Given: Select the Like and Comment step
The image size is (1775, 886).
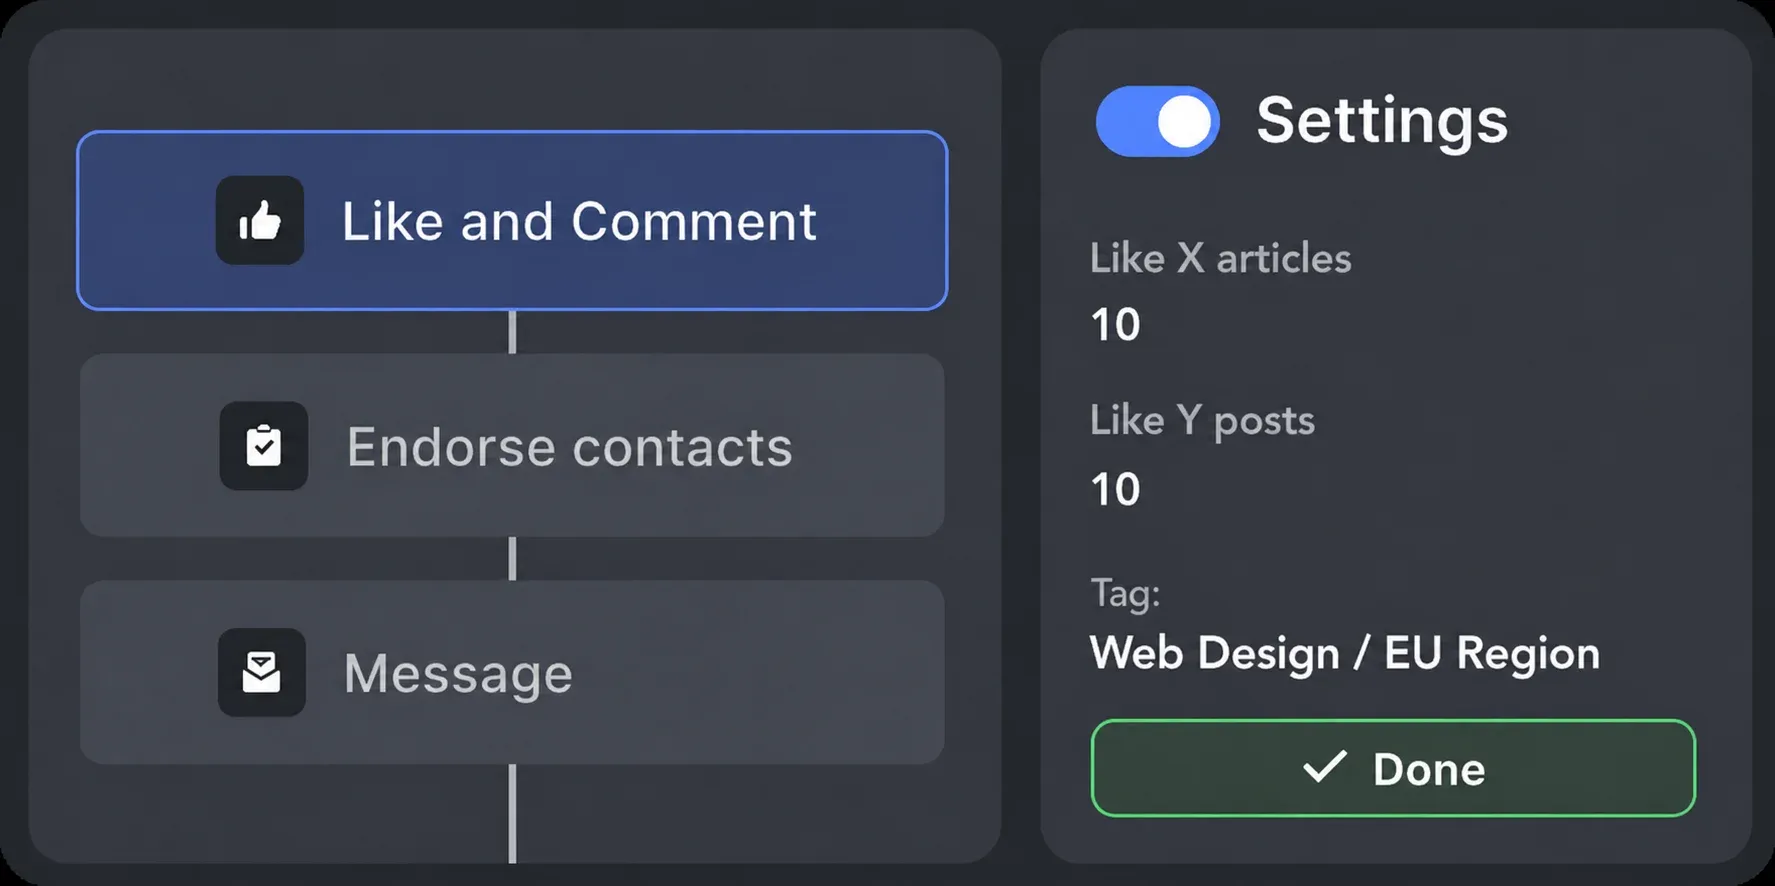Looking at the screenshot, I should [x=512, y=220].
